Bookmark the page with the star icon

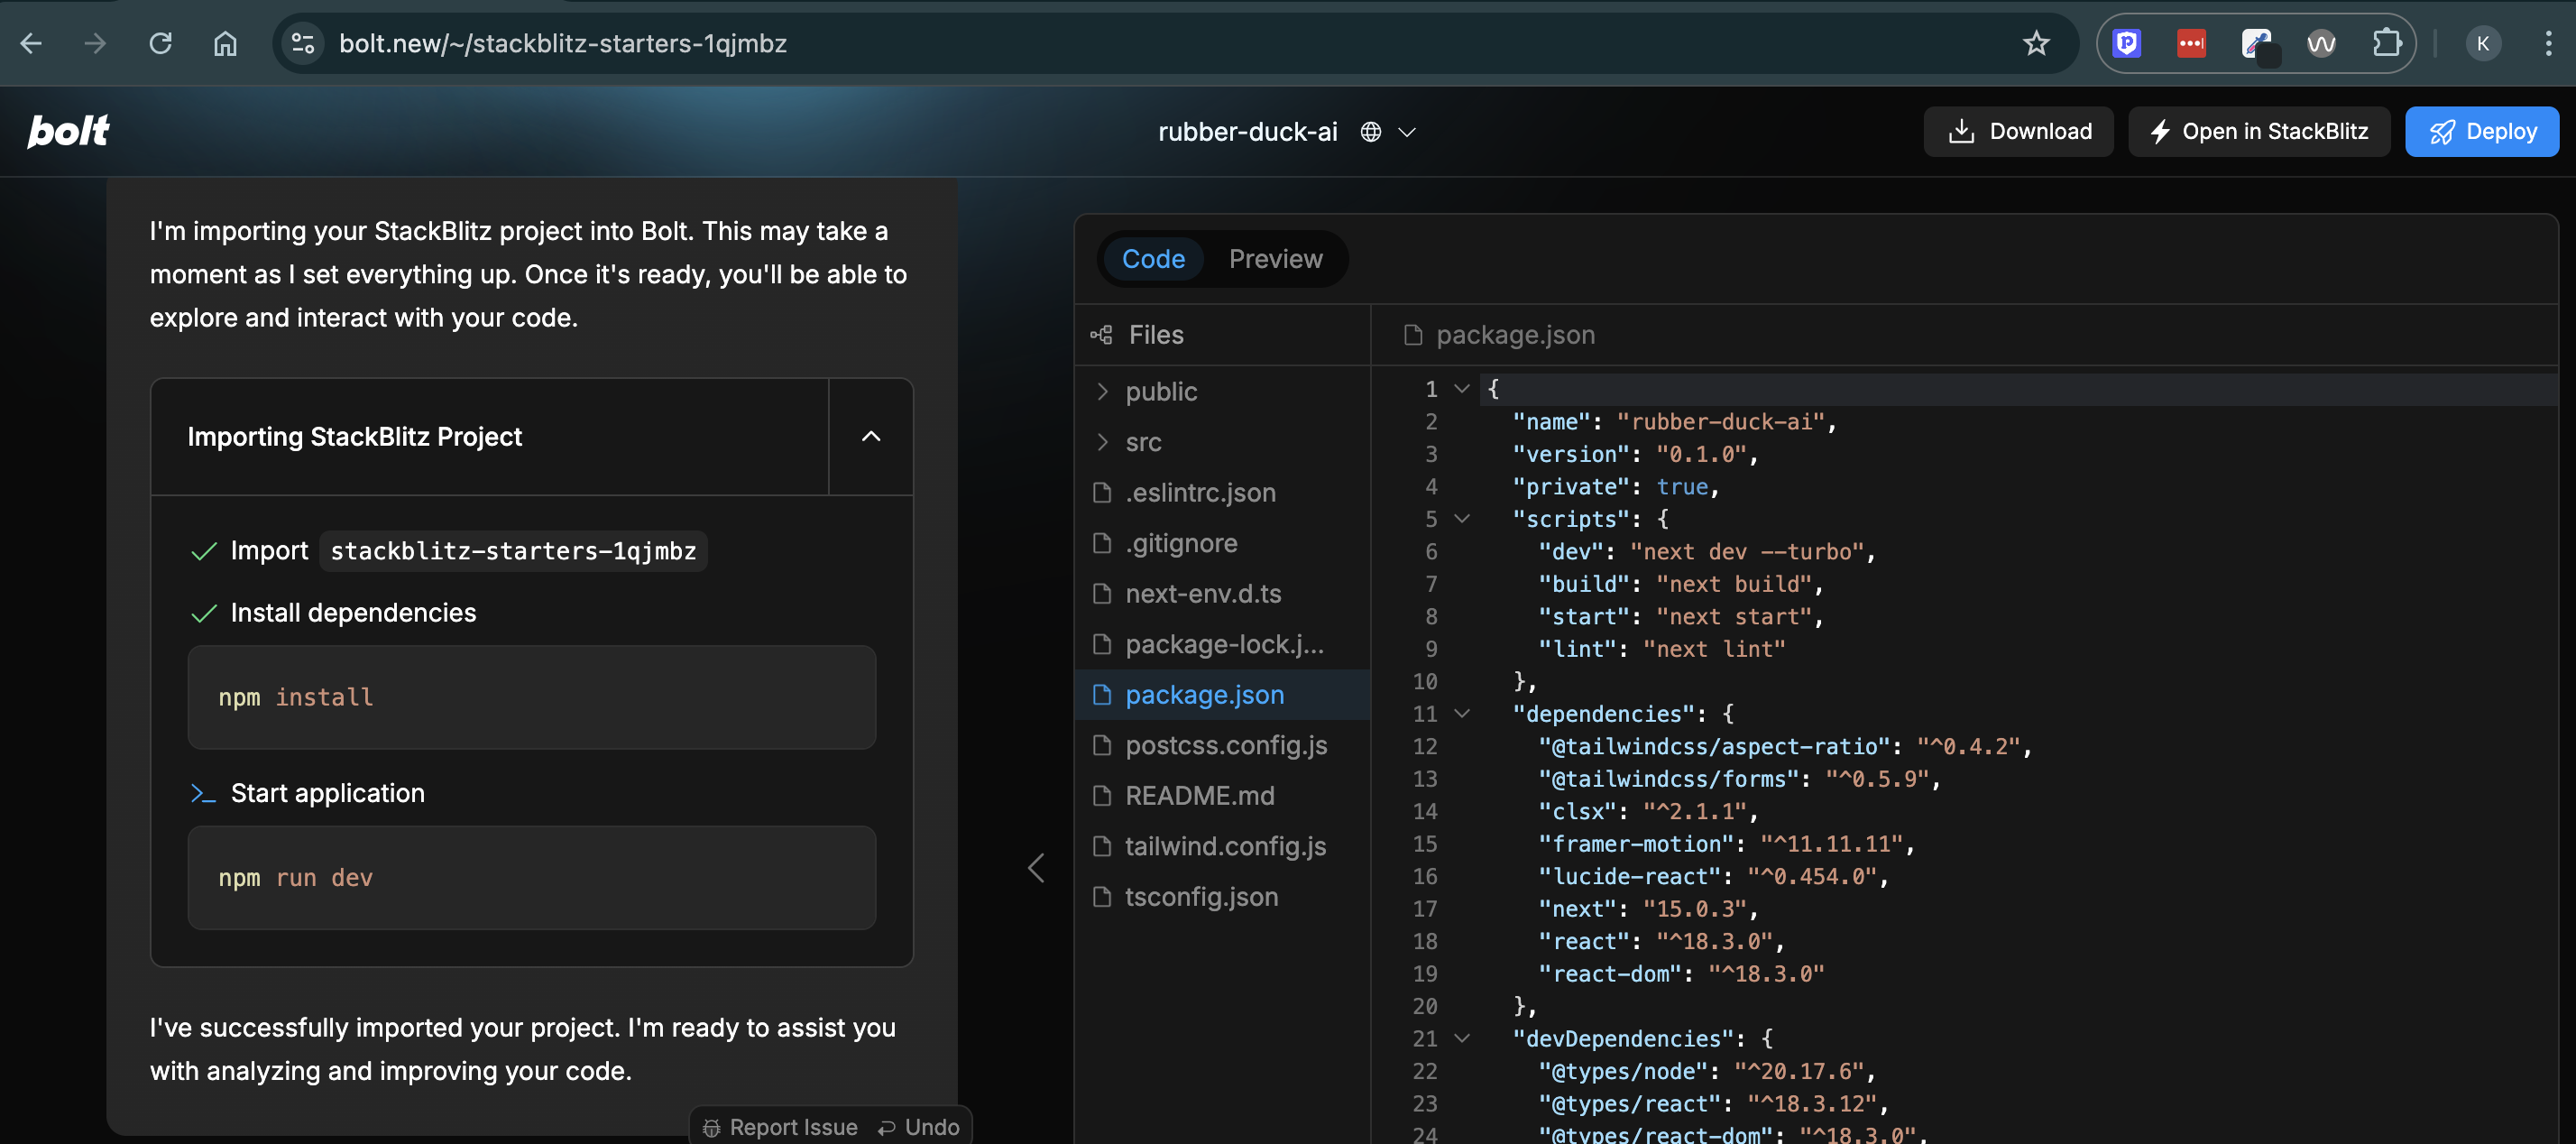(2036, 43)
